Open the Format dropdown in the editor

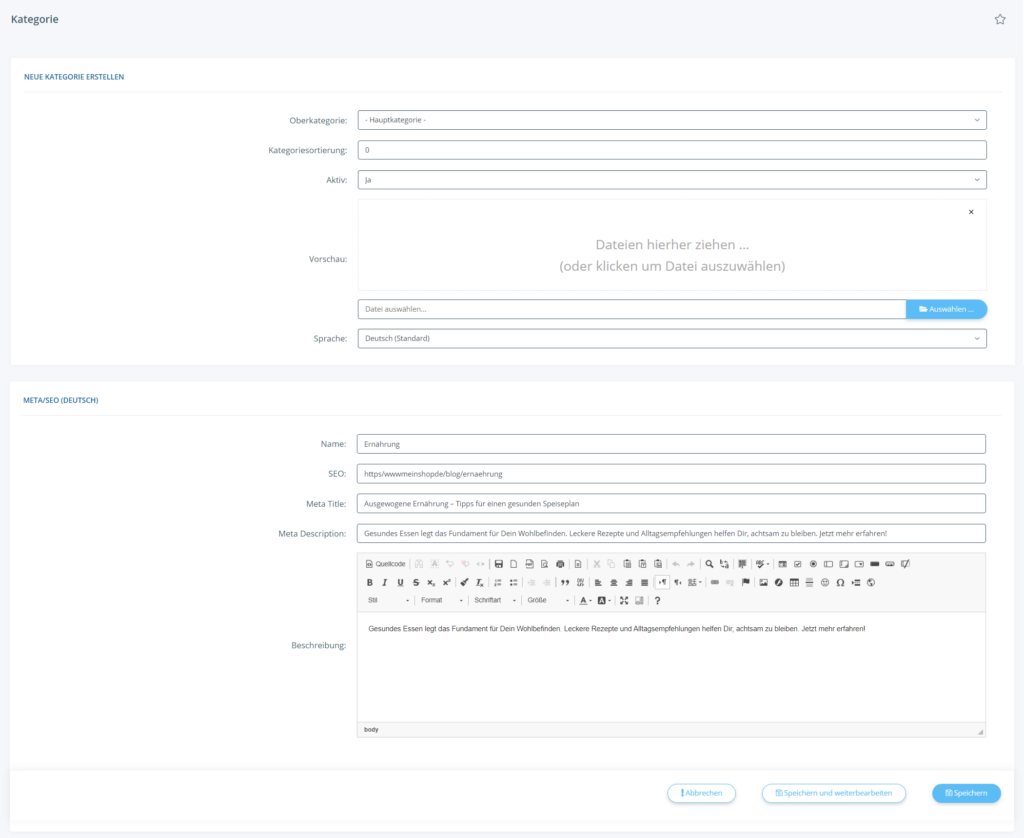[x=441, y=600]
